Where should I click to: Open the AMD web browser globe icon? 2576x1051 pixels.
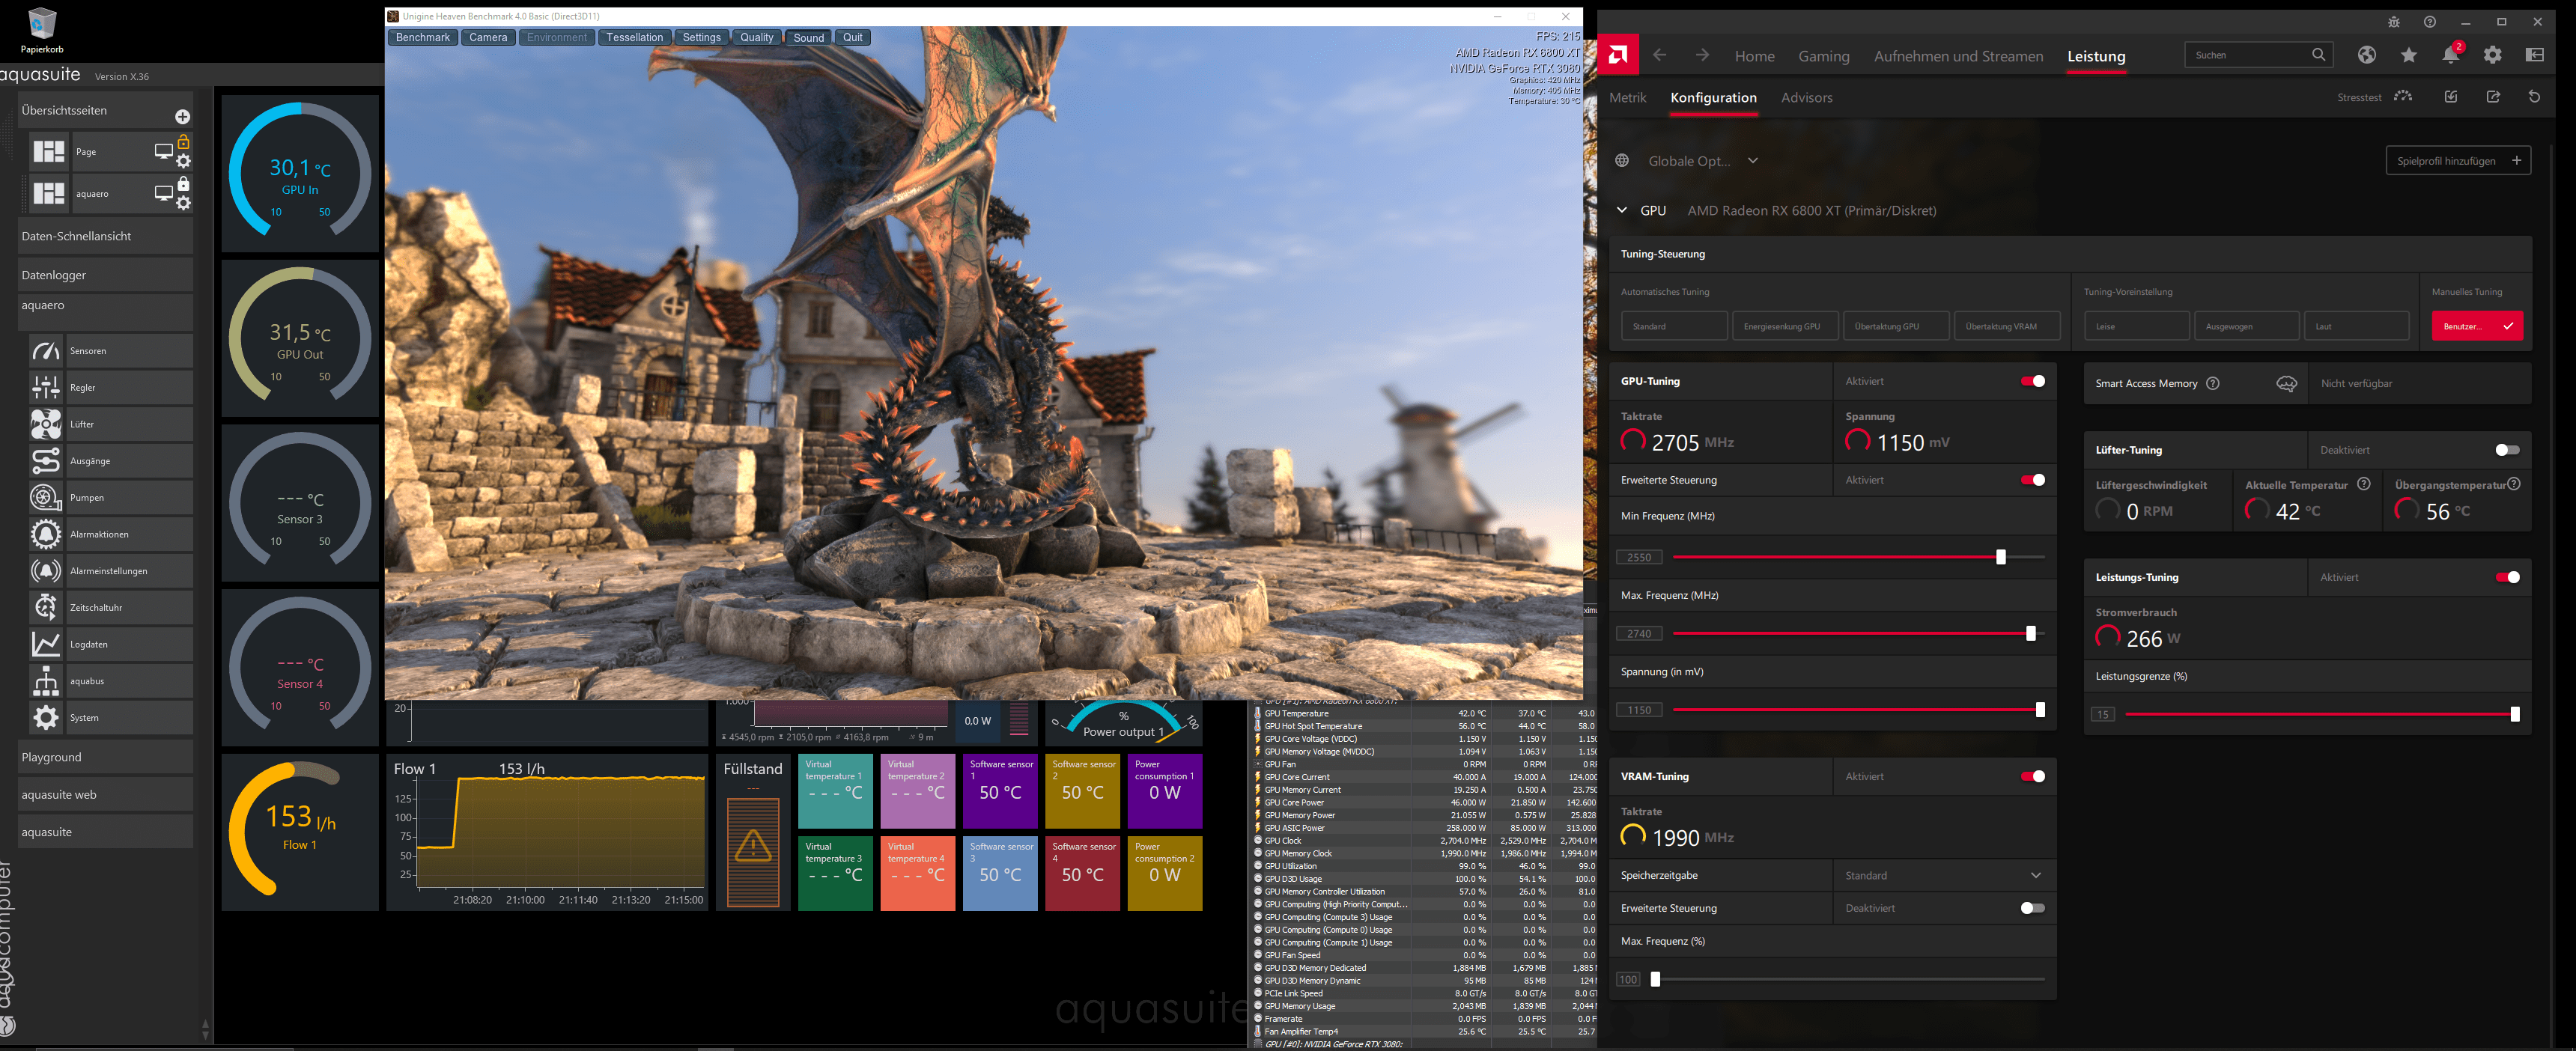click(2366, 56)
